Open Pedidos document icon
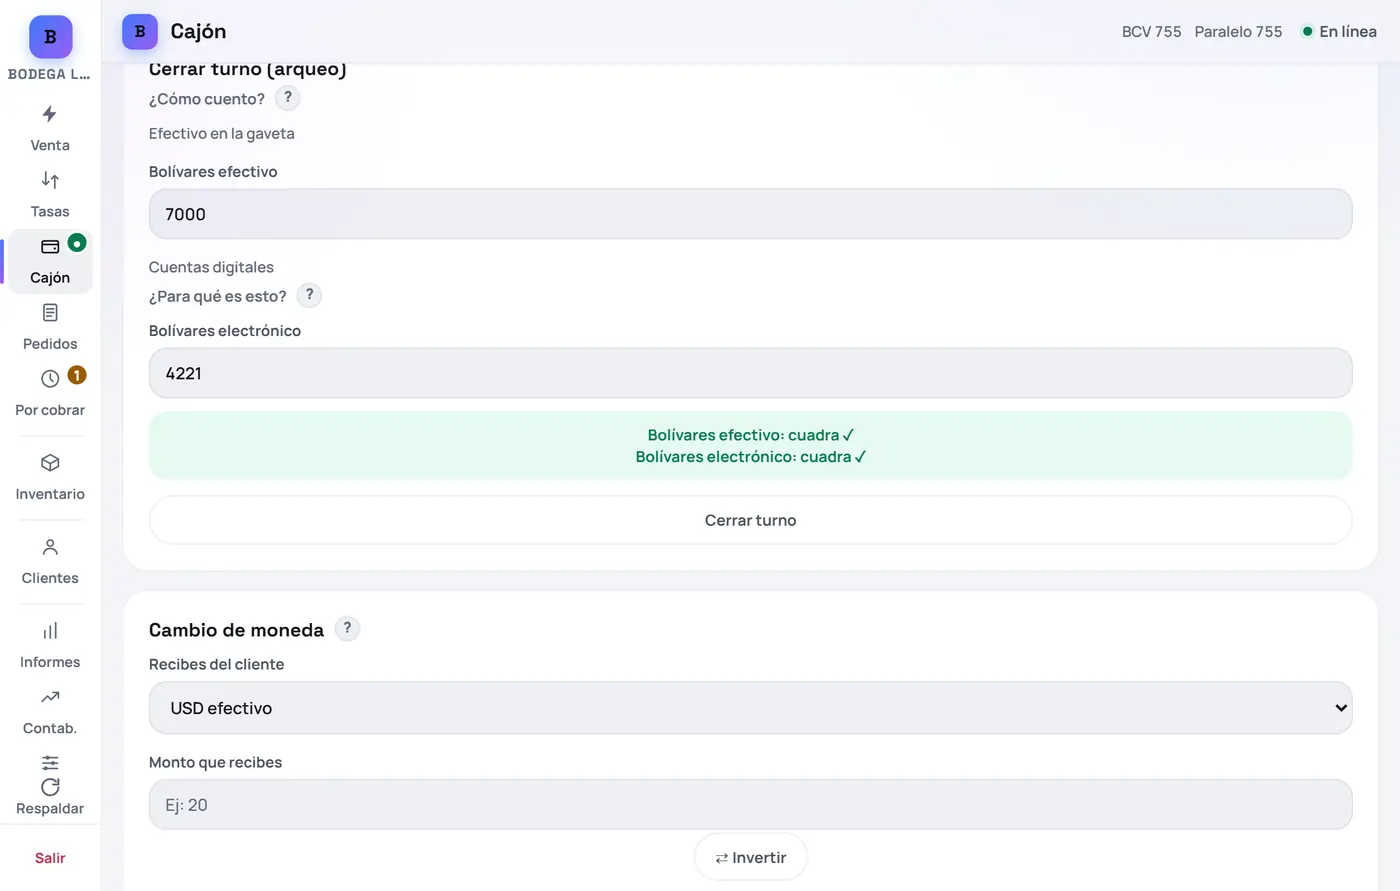This screenshot has width=1400, height=891. coord(50,313)
